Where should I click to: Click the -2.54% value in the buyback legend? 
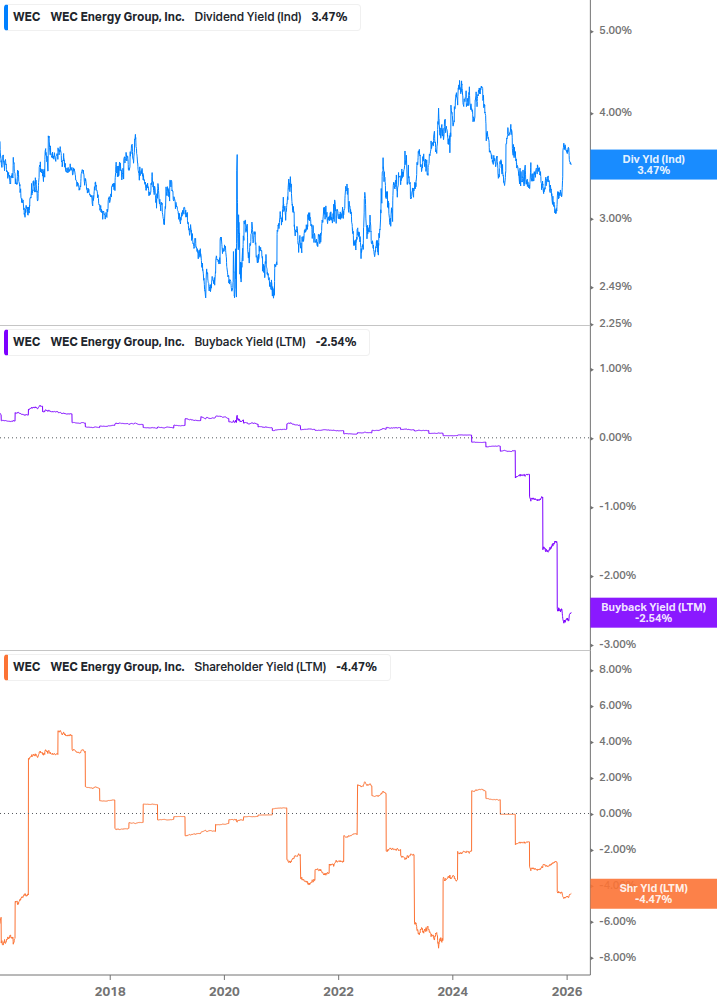[336, 342]
